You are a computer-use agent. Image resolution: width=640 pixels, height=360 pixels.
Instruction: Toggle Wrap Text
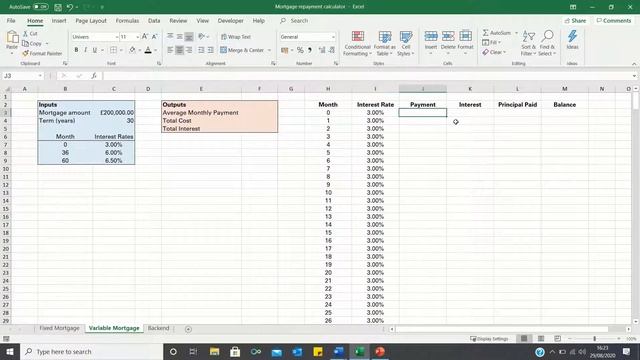[236, 37]
